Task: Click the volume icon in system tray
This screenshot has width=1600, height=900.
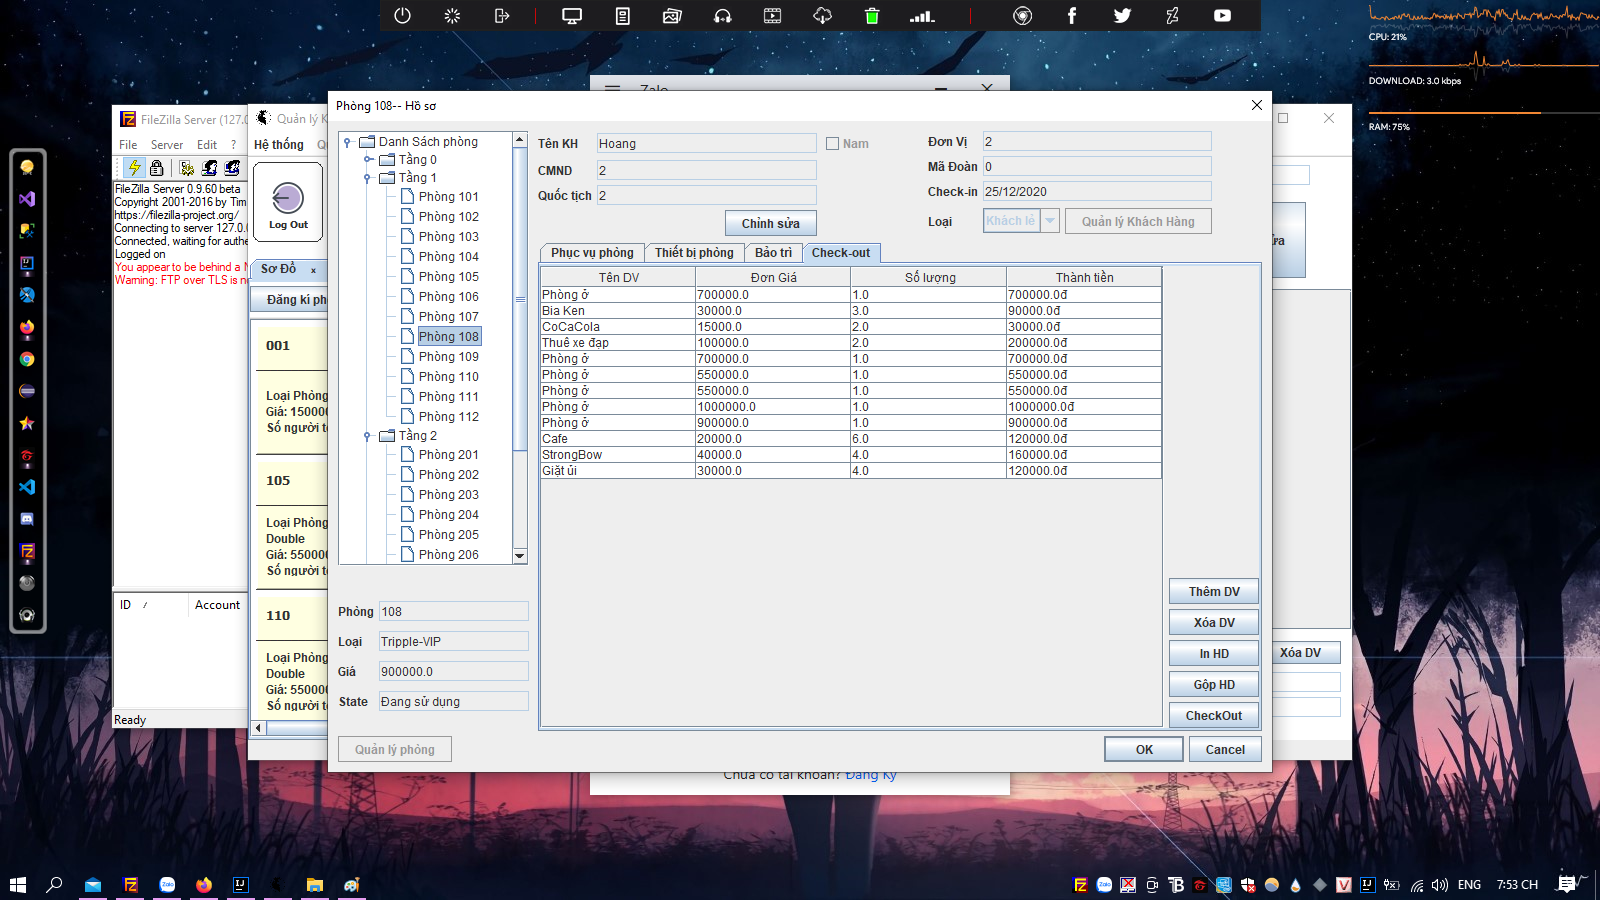Action: [x=1440, y=884]
